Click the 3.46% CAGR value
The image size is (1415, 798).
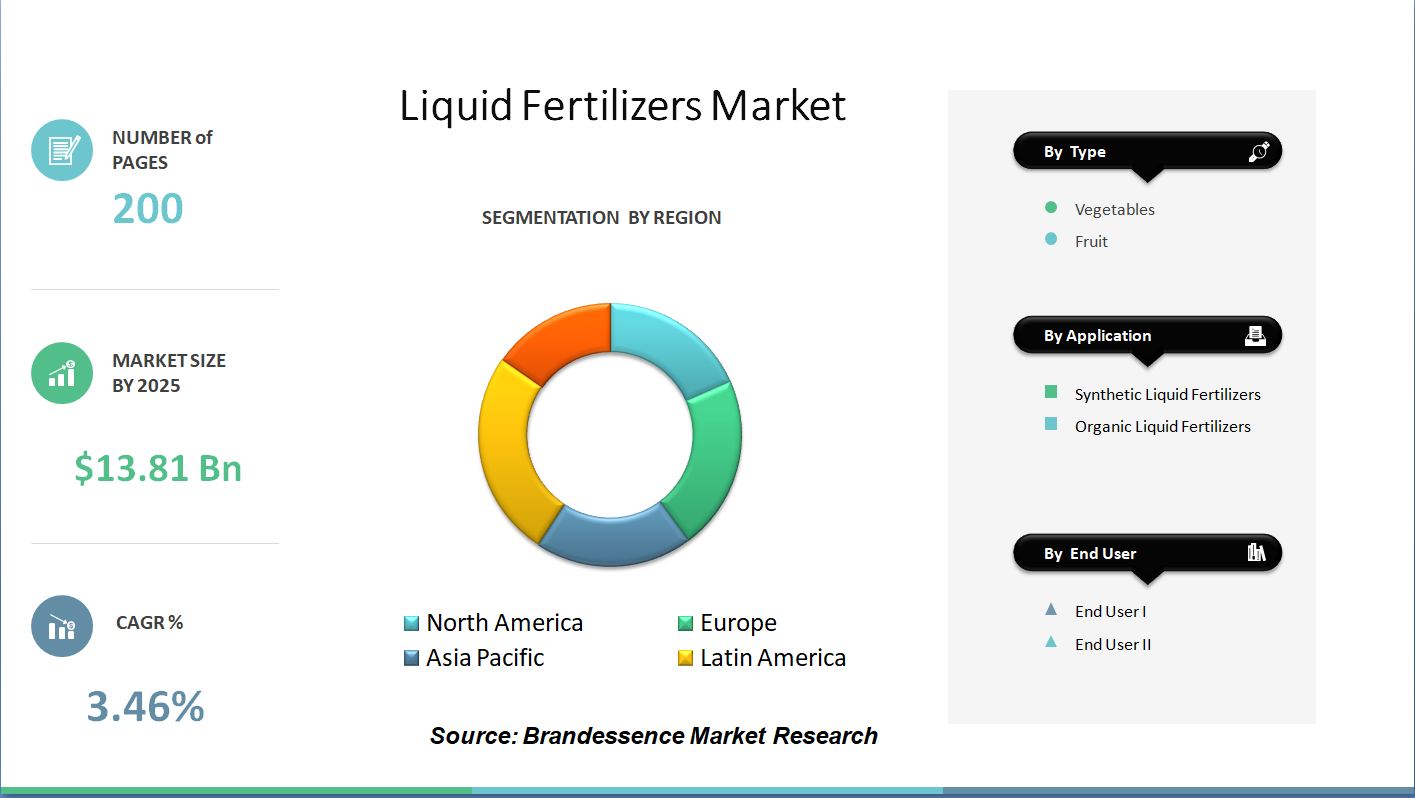[145, 706]
